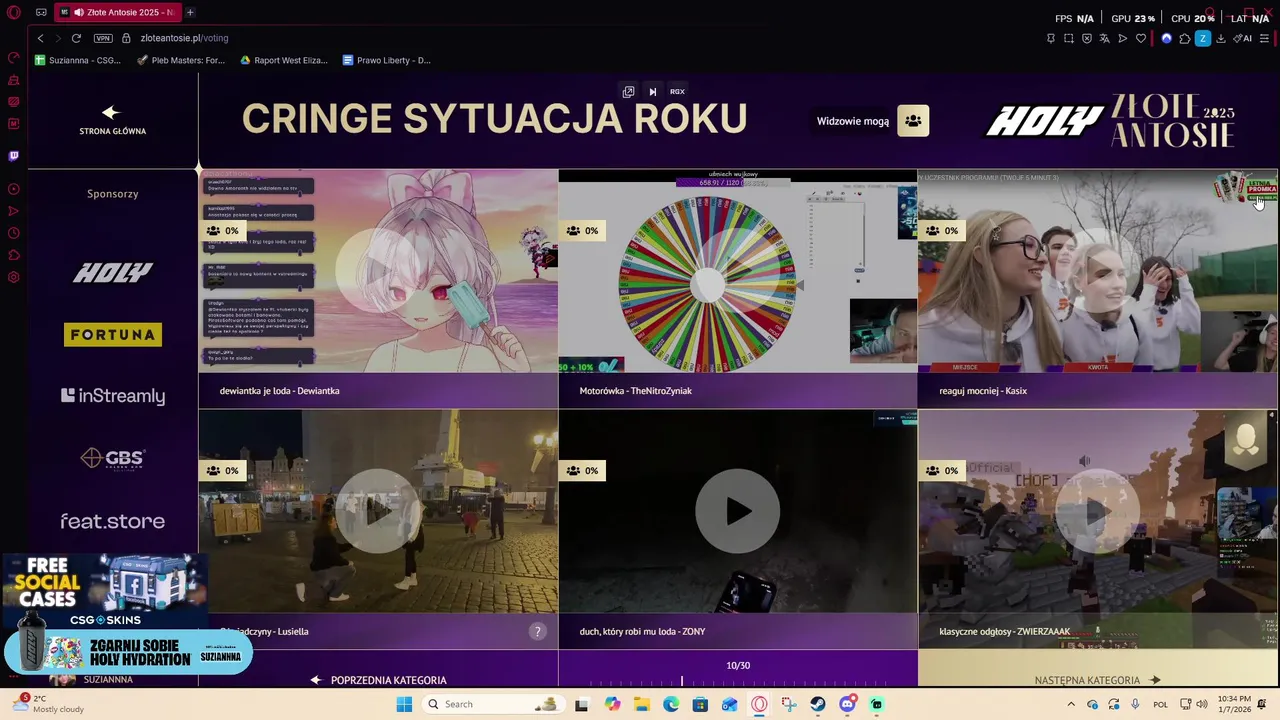Open the feat.store sponsor logo
The width and height of the screenshot is (1280, 720).
point(112,521)
